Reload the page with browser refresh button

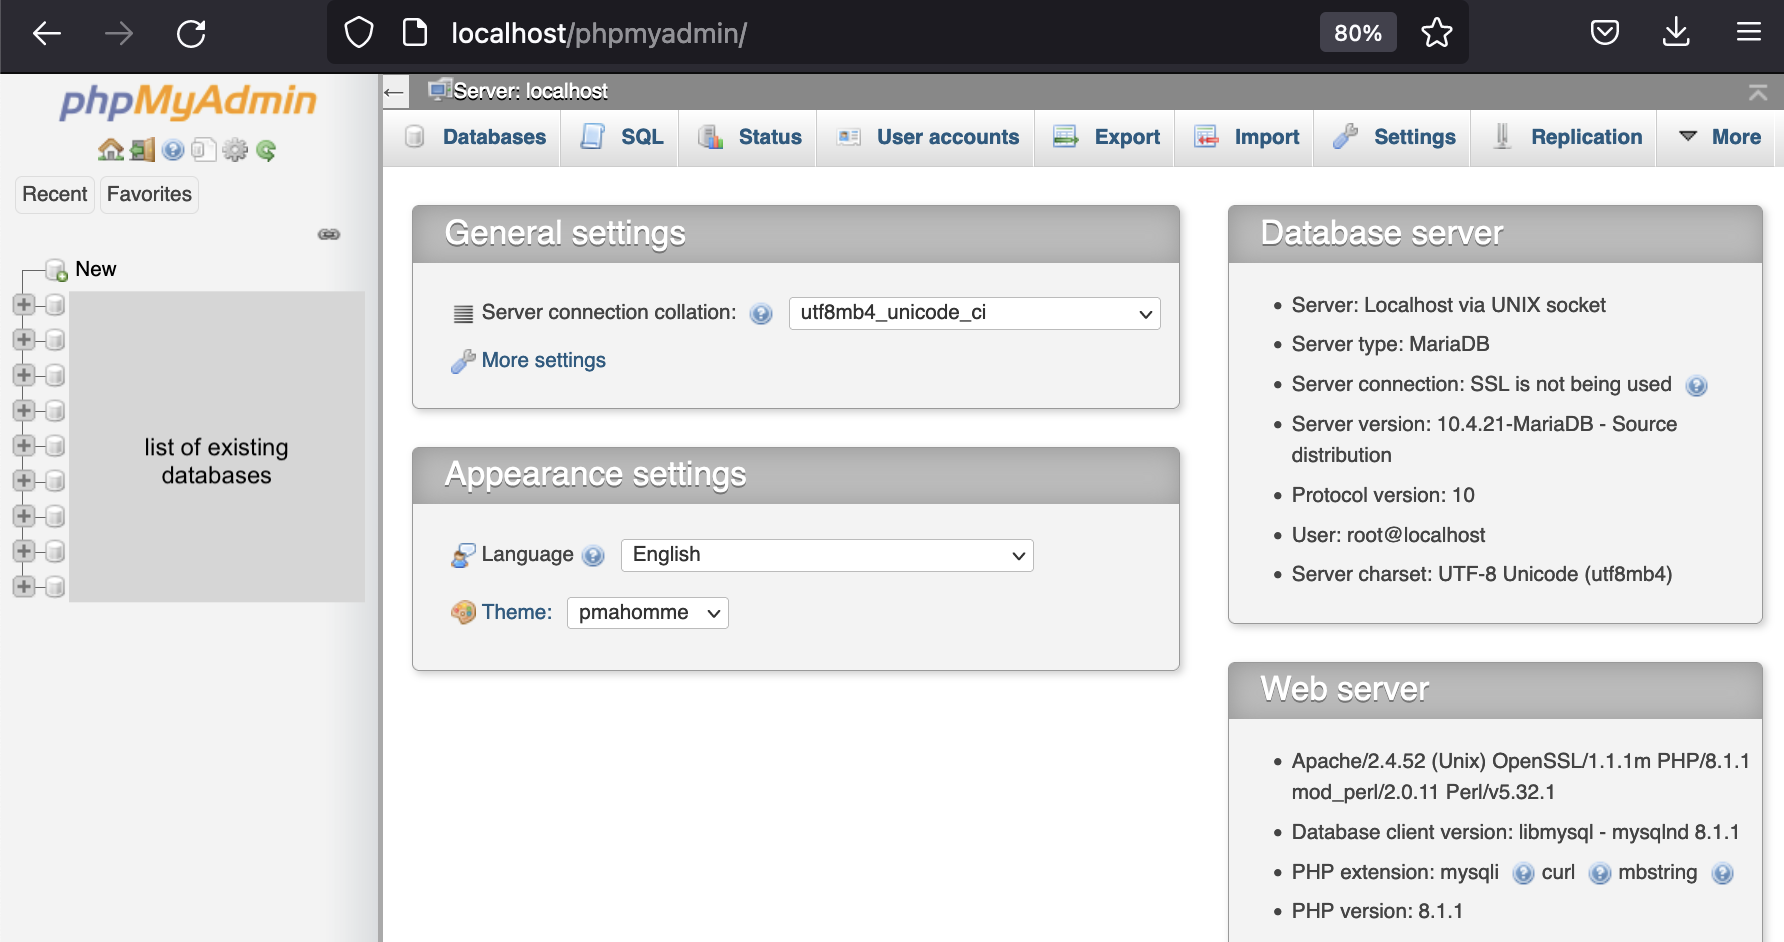pos(191,34)
